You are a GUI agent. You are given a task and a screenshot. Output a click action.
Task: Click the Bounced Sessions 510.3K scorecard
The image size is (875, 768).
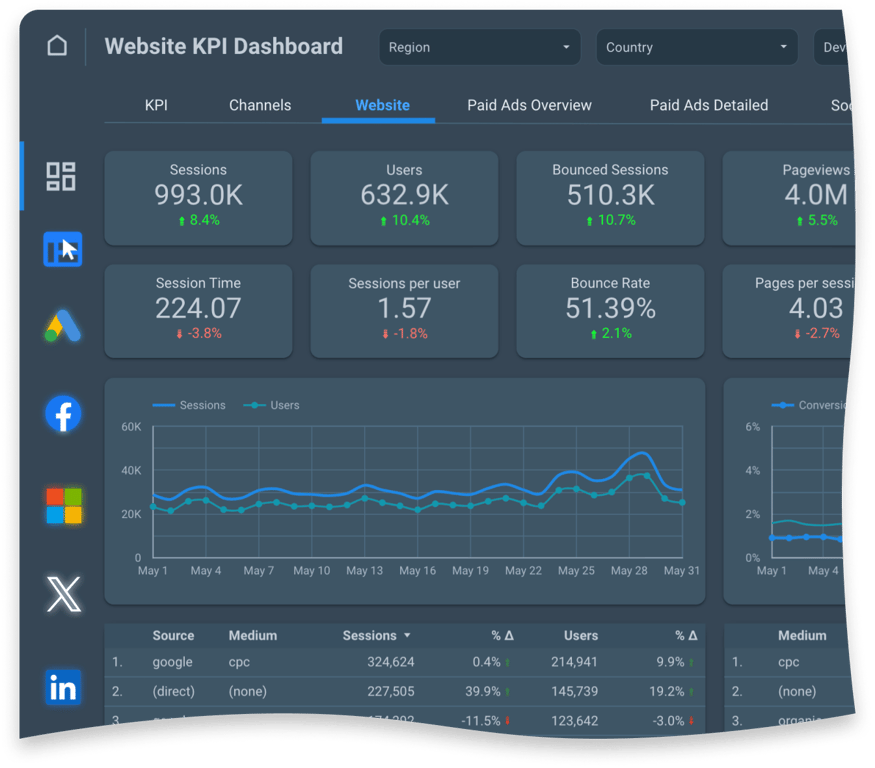pos(610,198)
